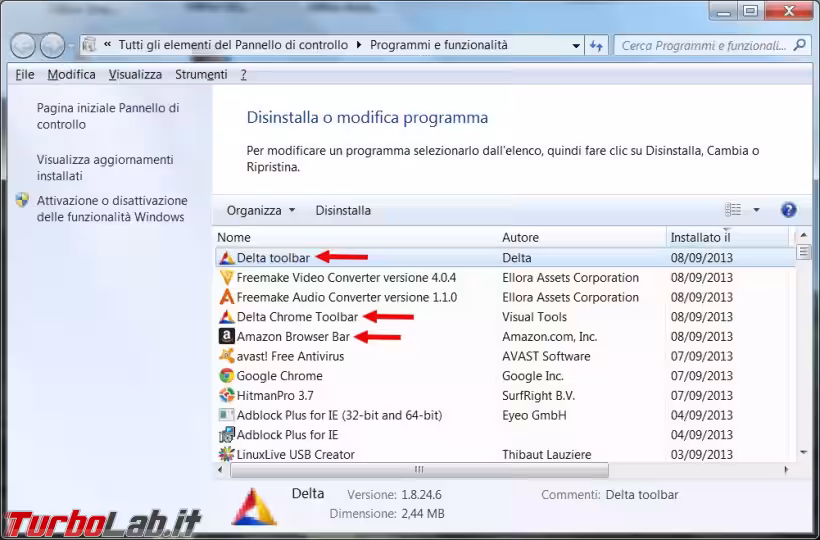Sort by the Autore column header

pos(583,237)
